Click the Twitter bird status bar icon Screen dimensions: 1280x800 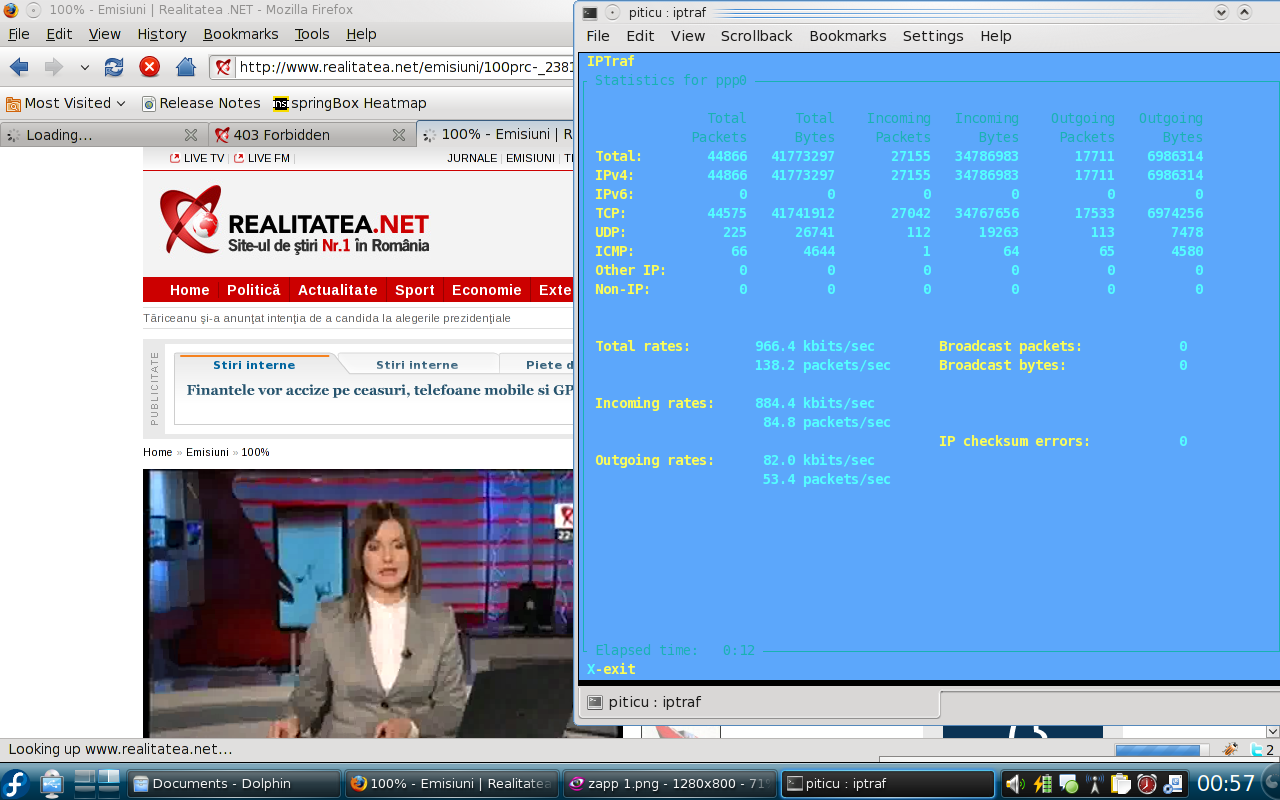point(1257,750)
